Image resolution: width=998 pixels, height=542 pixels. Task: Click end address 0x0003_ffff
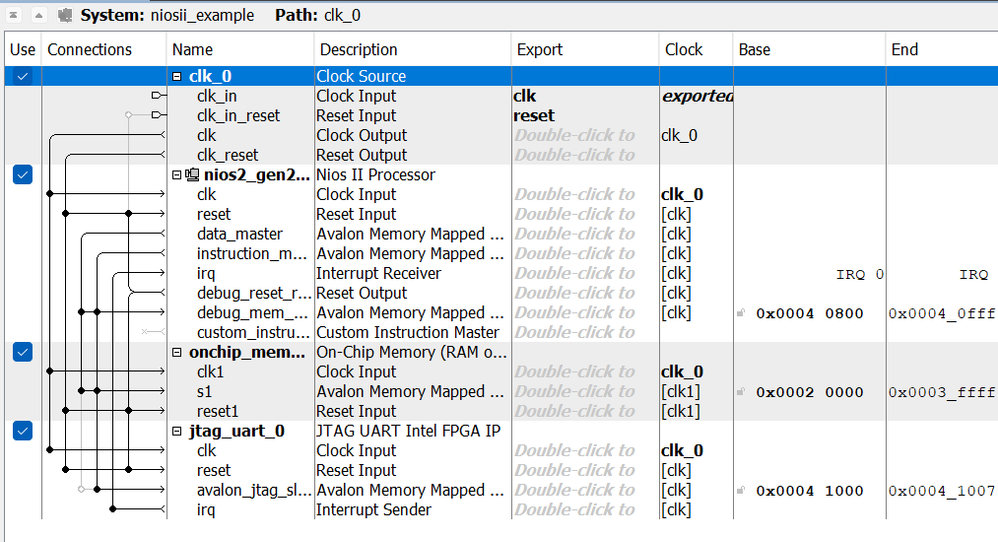click(942, 393)
